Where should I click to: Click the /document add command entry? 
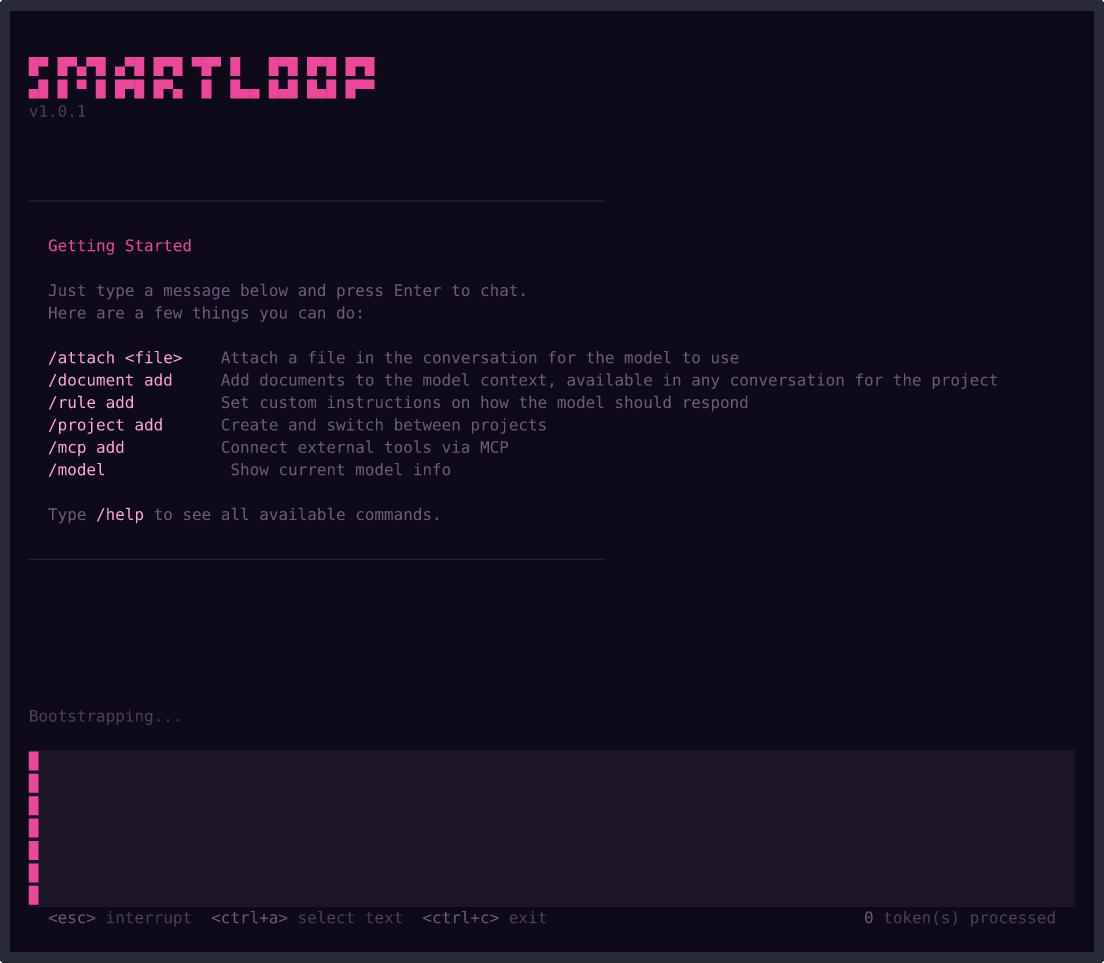(110, 380)
